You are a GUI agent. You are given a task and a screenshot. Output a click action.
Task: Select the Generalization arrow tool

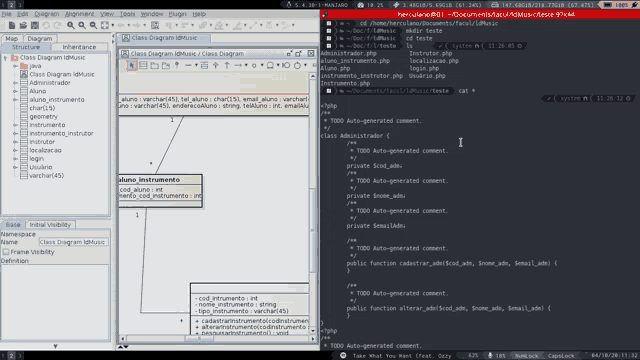pyautogui.click(x=216, y=65)
